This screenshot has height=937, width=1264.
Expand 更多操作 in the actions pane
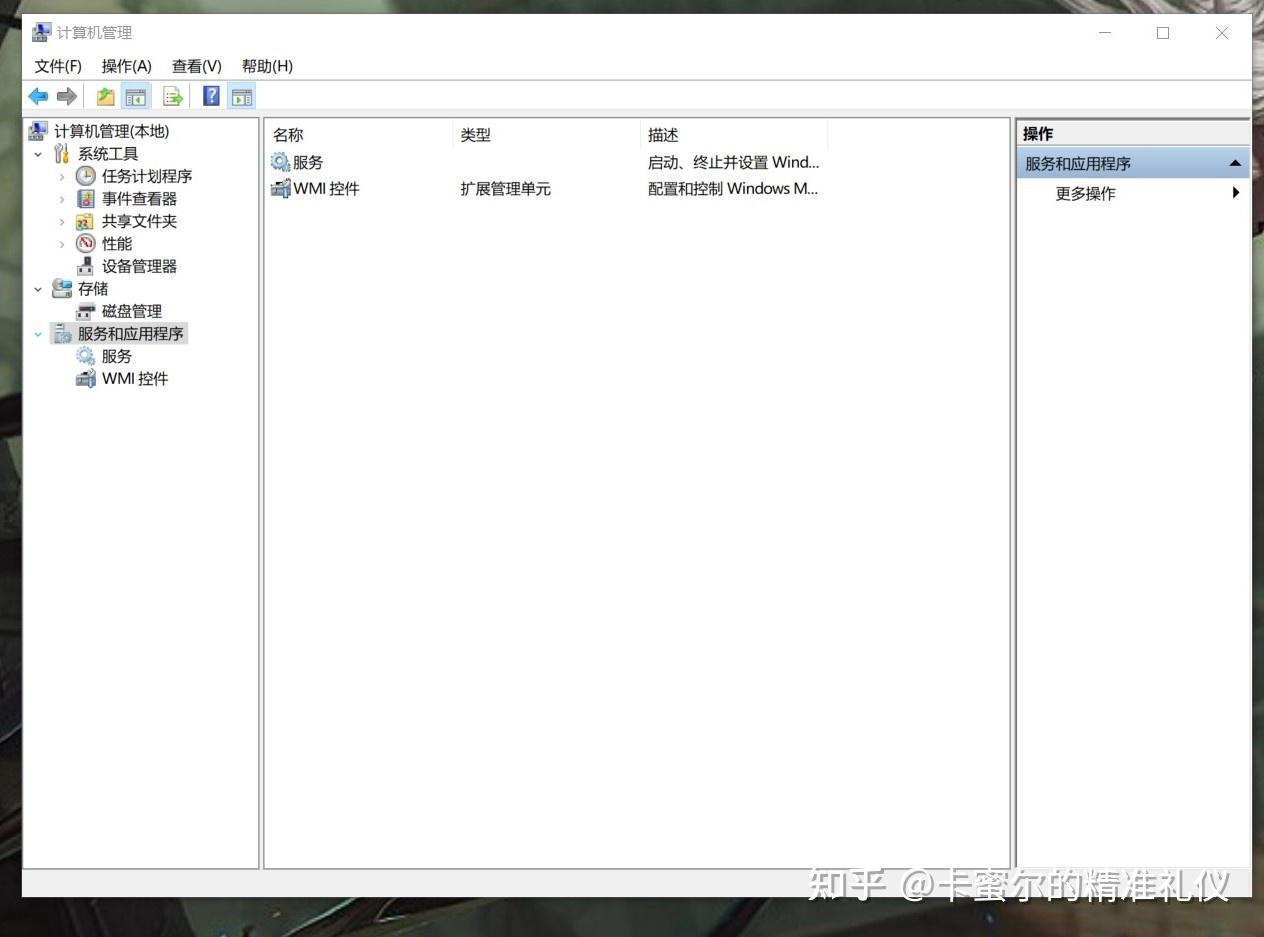(1086, 193)
